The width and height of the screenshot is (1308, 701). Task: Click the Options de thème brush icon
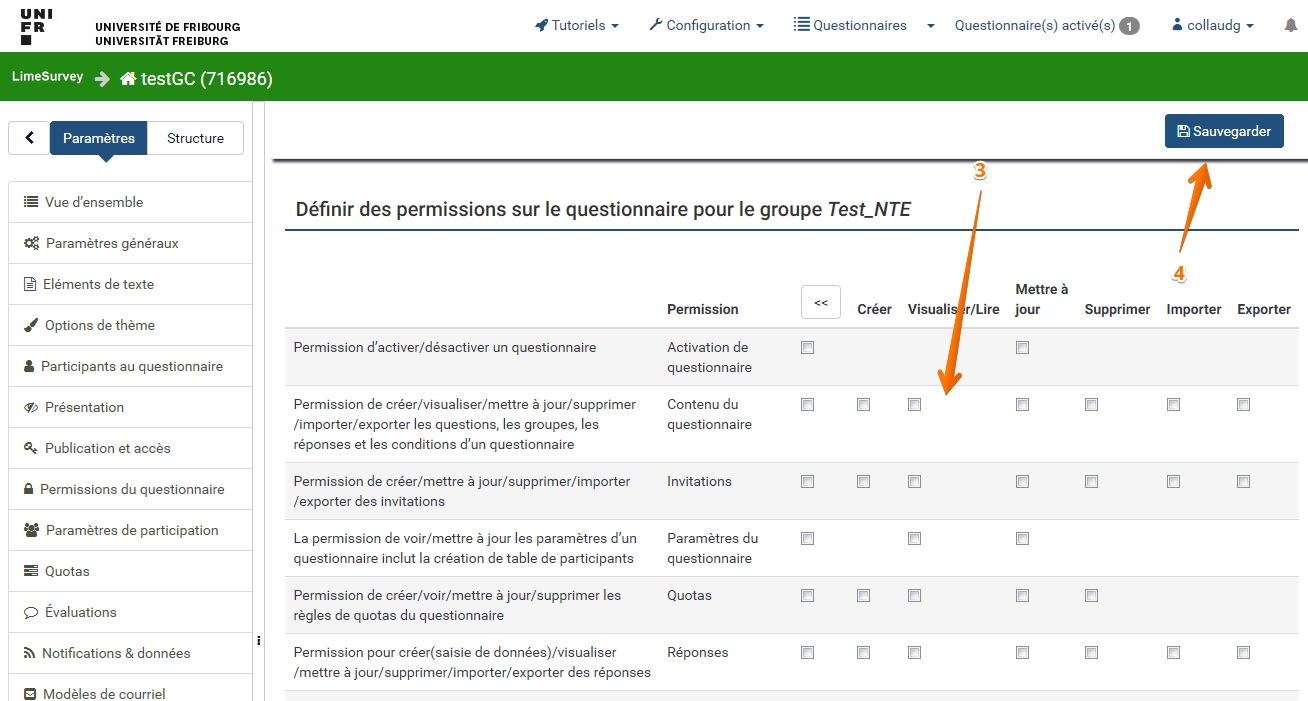31,325
